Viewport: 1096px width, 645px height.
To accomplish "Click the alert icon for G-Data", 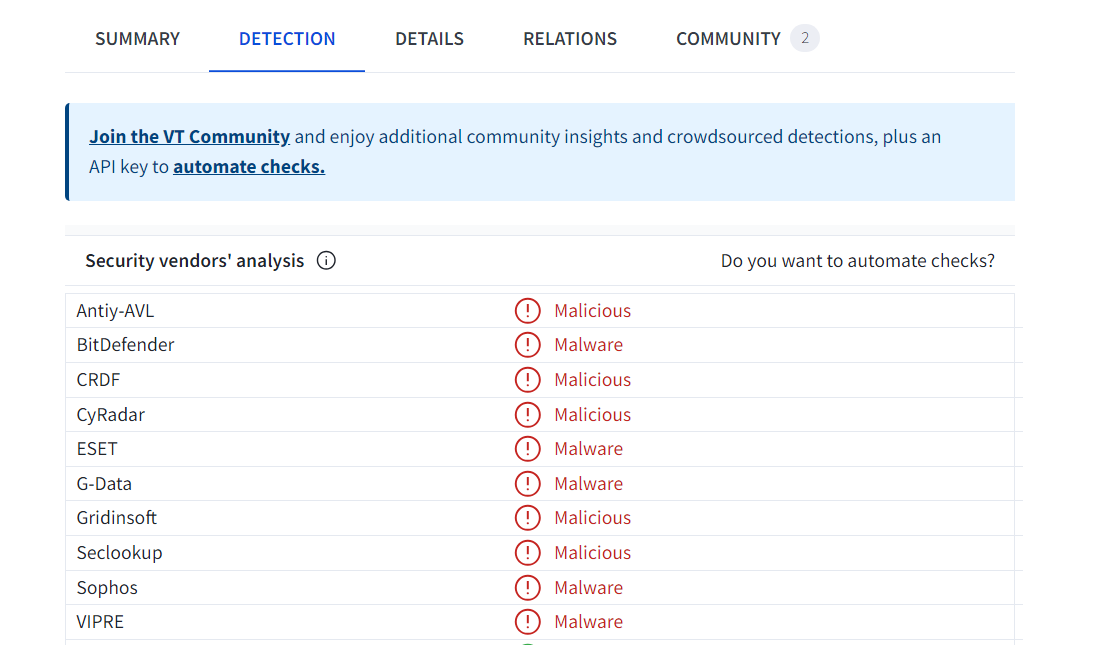I will click(527, 484).
